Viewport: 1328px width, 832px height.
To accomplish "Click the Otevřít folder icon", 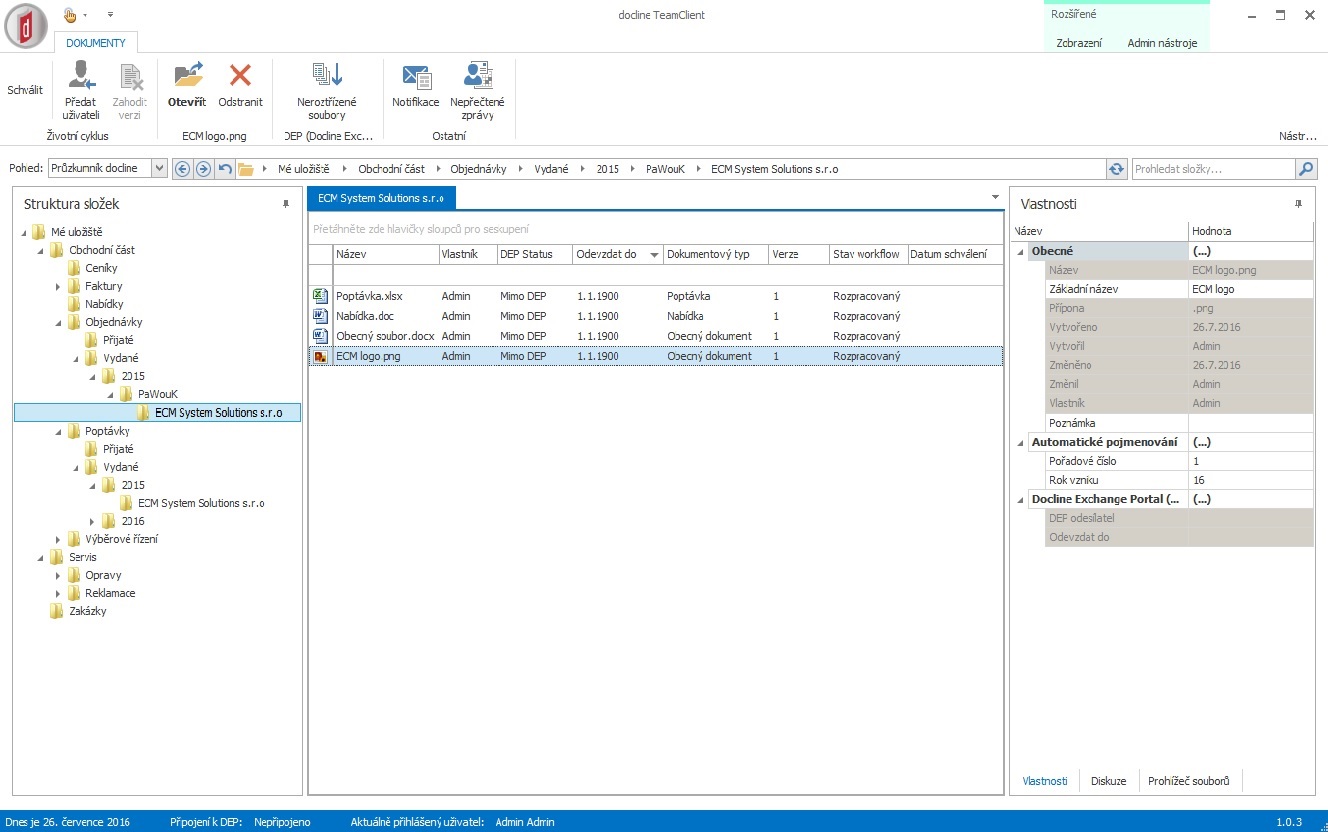I will [187, 77].
